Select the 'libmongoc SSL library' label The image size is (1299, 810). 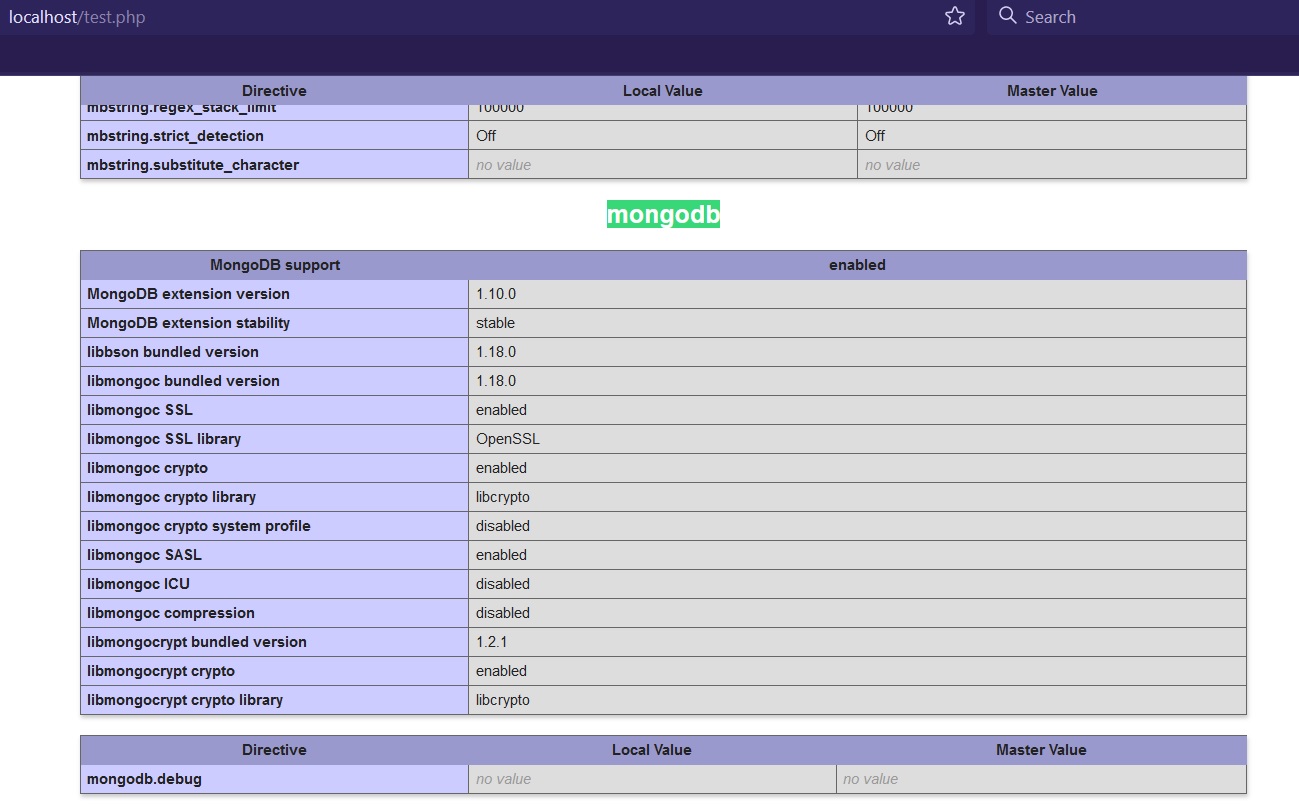(x=164, y=439)
